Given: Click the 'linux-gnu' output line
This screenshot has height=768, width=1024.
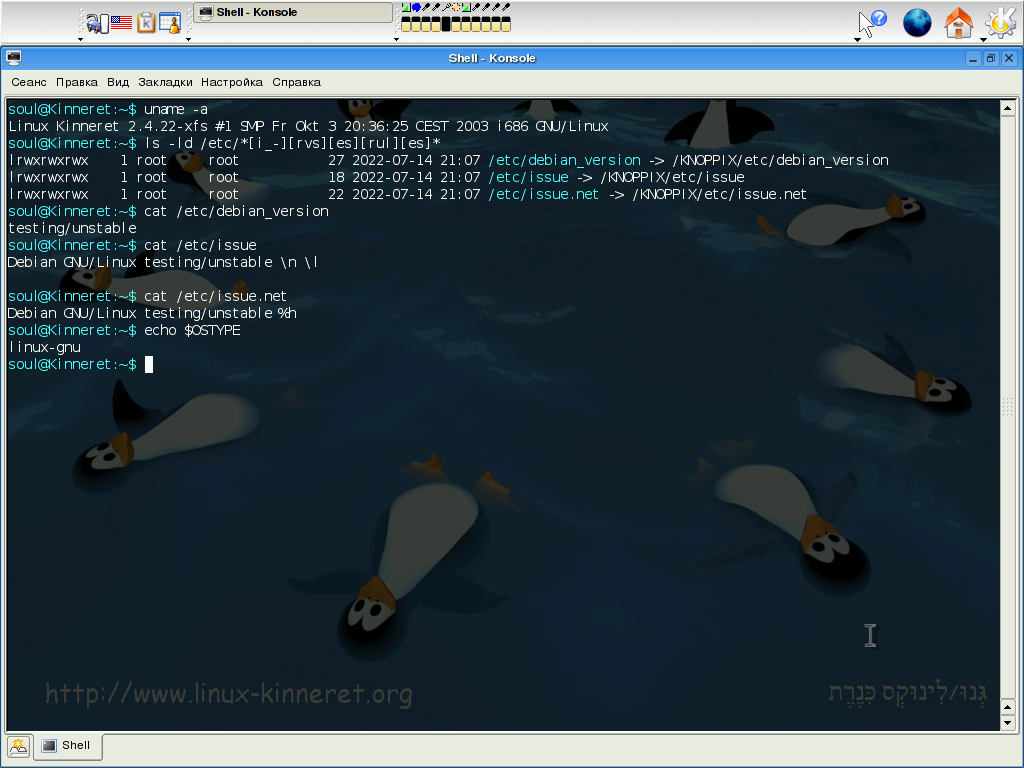Looking at the screenshot, I should (x=44, y=347).
